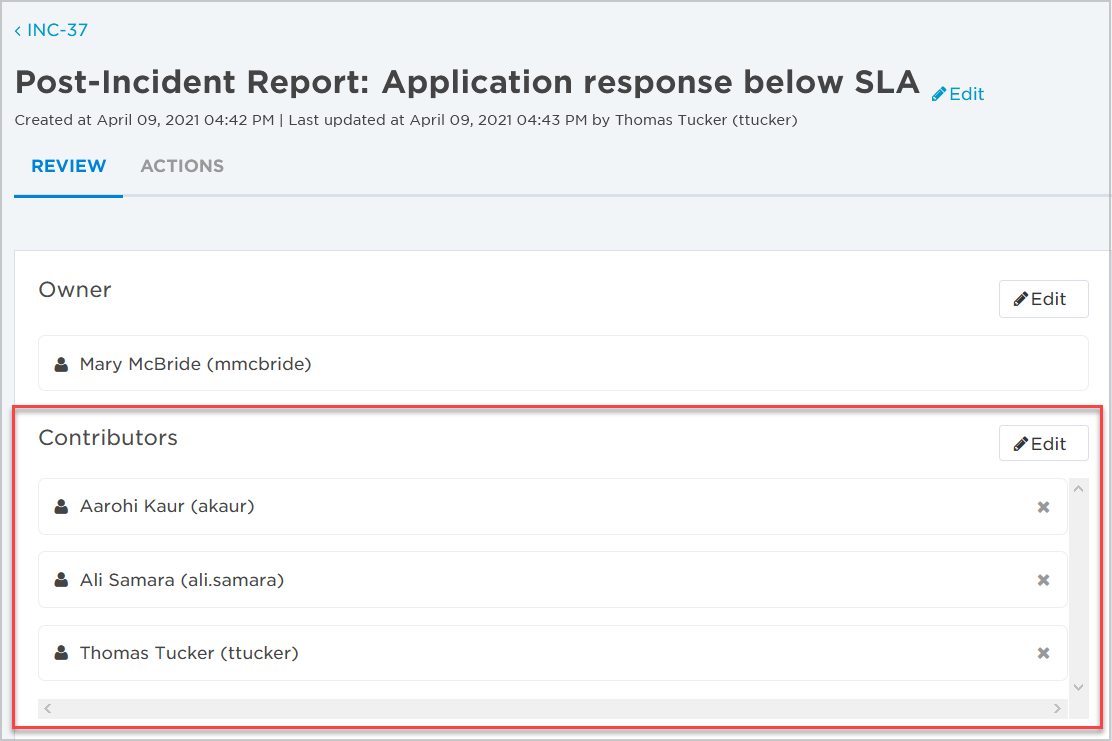Open the ACTIONS tab
1112x741 pixels.
click(x=182, y=166)
